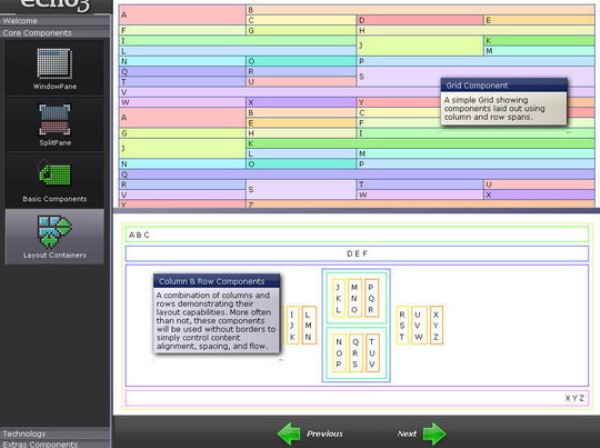Click the green Previous arrow icon
This screenshot has width=600, height=448.
point(289,433)
